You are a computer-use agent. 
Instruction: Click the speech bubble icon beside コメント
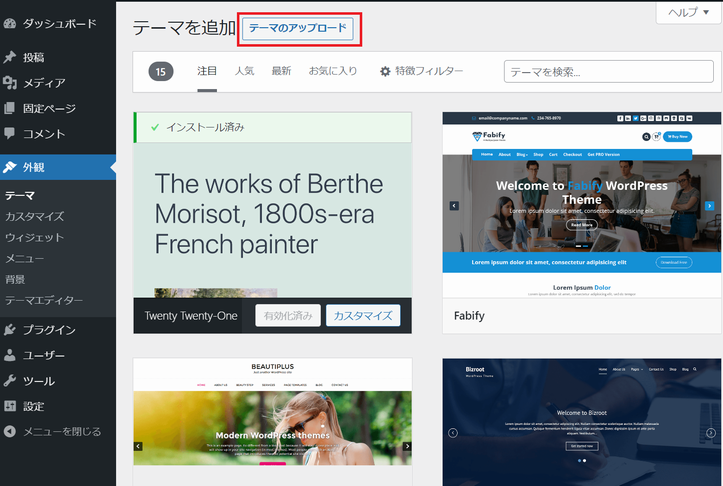click(x=10, y=134)
